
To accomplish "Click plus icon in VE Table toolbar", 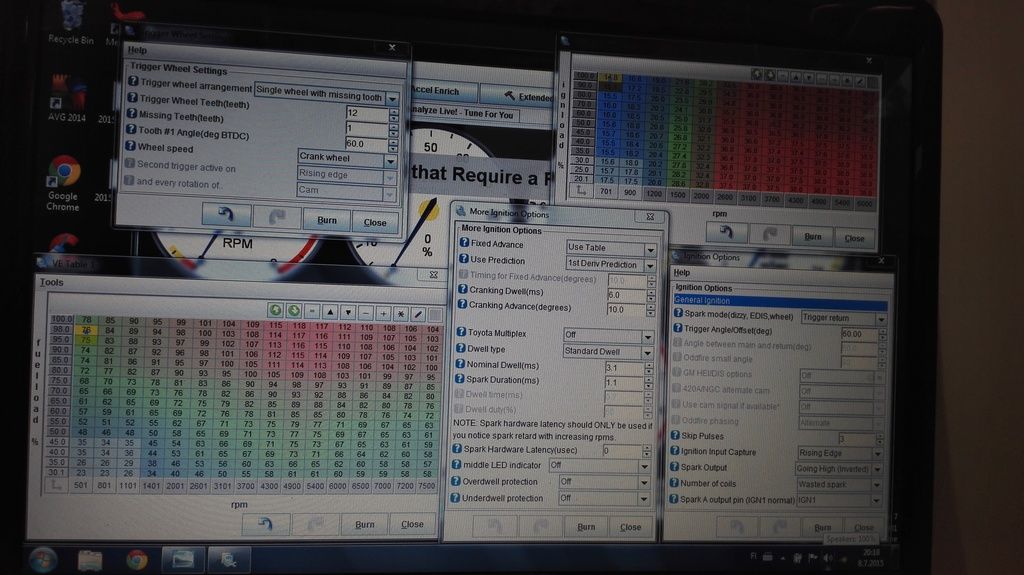I will click(x=383, y=314).
